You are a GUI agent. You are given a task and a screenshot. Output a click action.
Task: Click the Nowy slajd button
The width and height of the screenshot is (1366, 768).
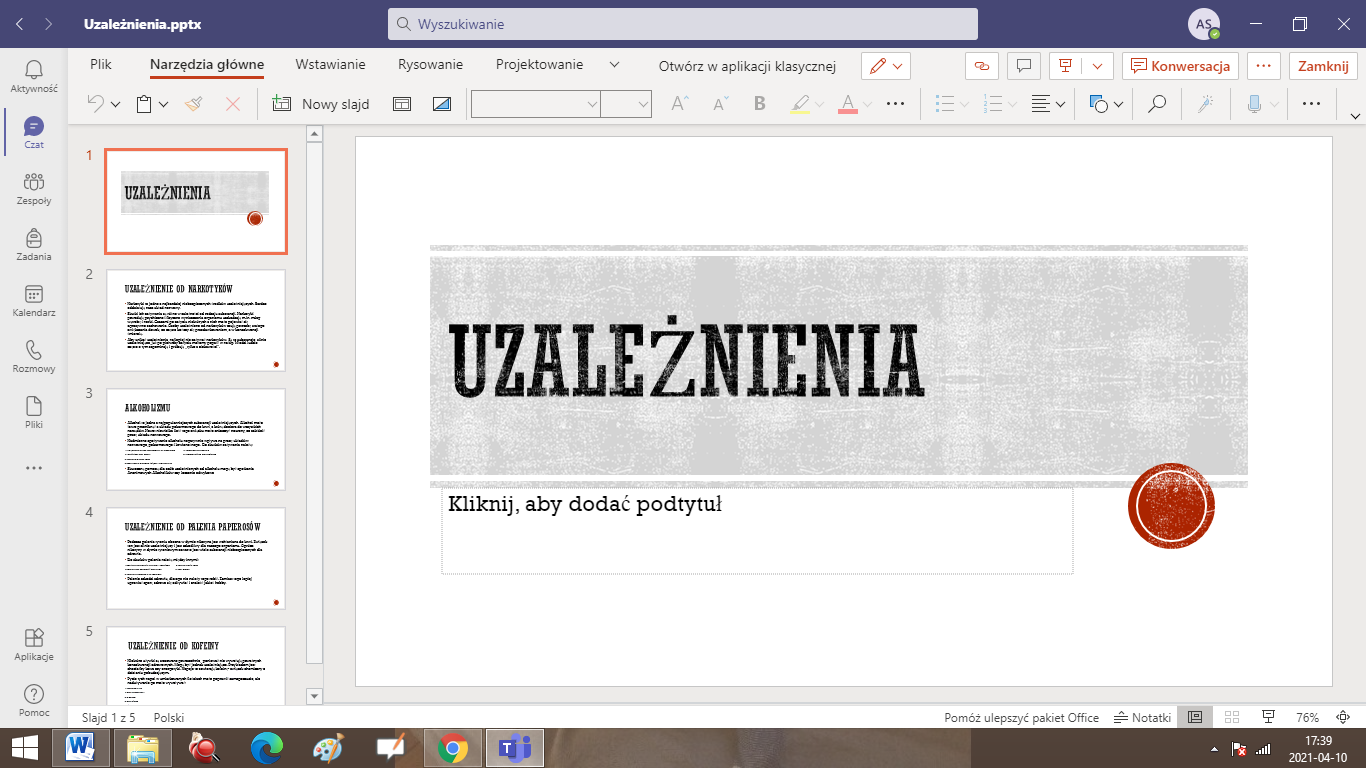tap(321, 104)
